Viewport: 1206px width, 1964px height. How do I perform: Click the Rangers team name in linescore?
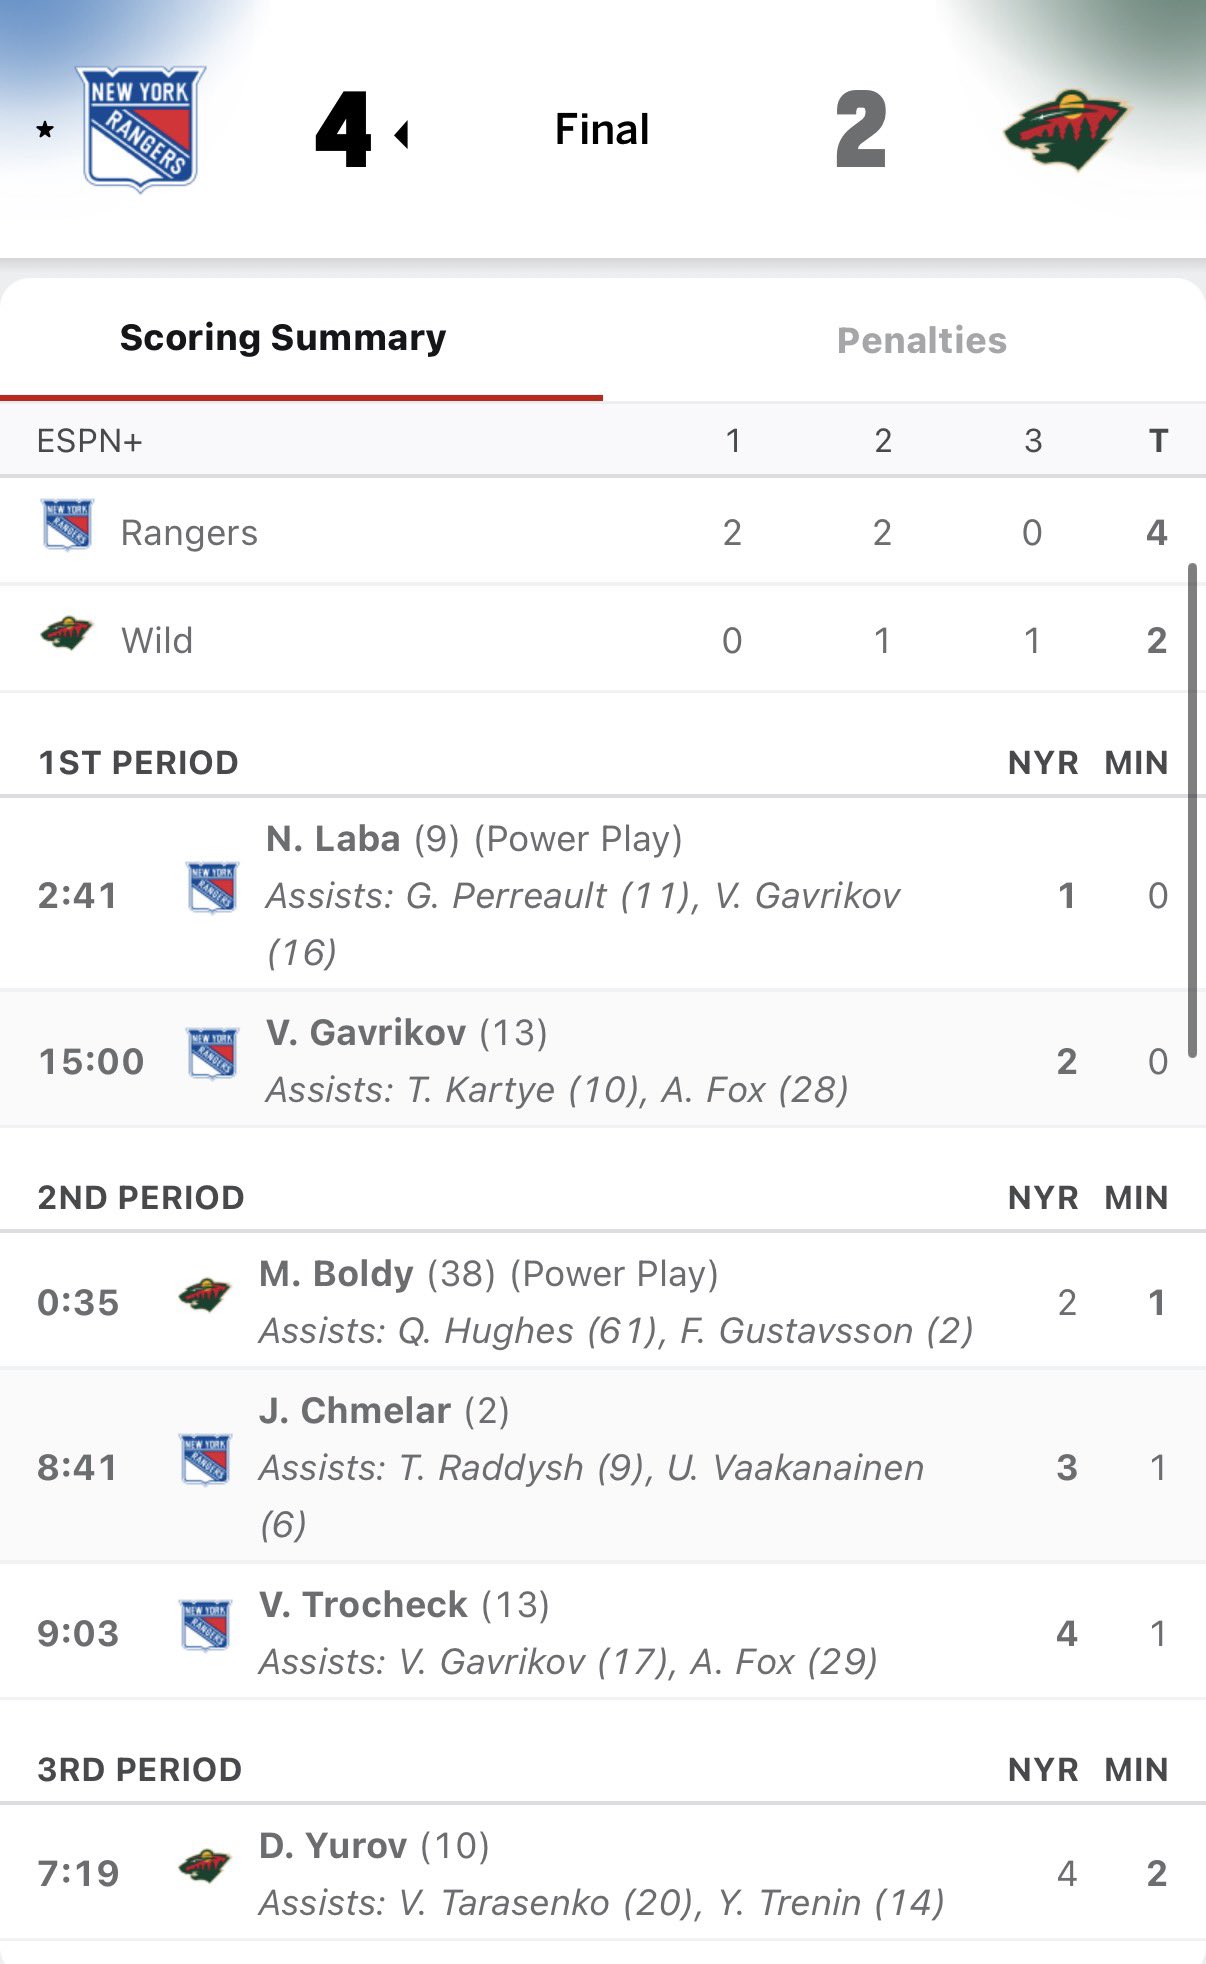[x=189, y=533]
